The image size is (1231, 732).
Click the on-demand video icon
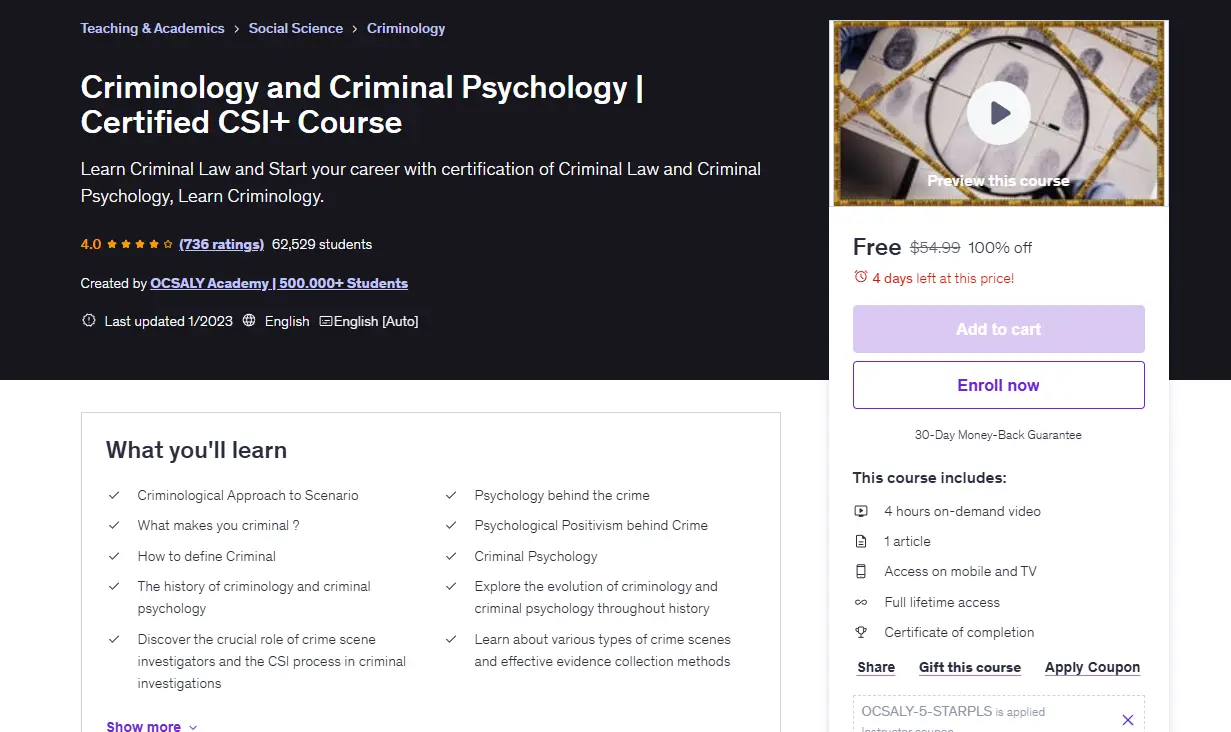(x=860, y=511)
